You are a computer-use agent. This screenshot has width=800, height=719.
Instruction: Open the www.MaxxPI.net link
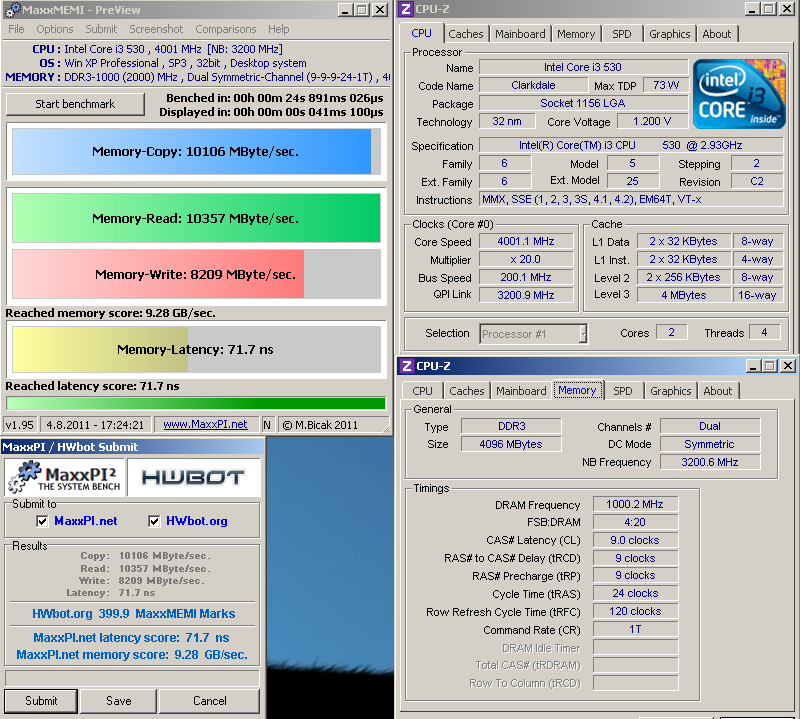pyautogui.click(x=205, y=425)
